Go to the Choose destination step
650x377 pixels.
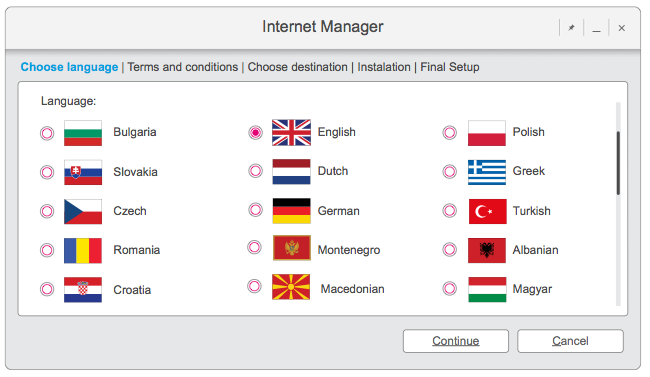pos(297,67)
